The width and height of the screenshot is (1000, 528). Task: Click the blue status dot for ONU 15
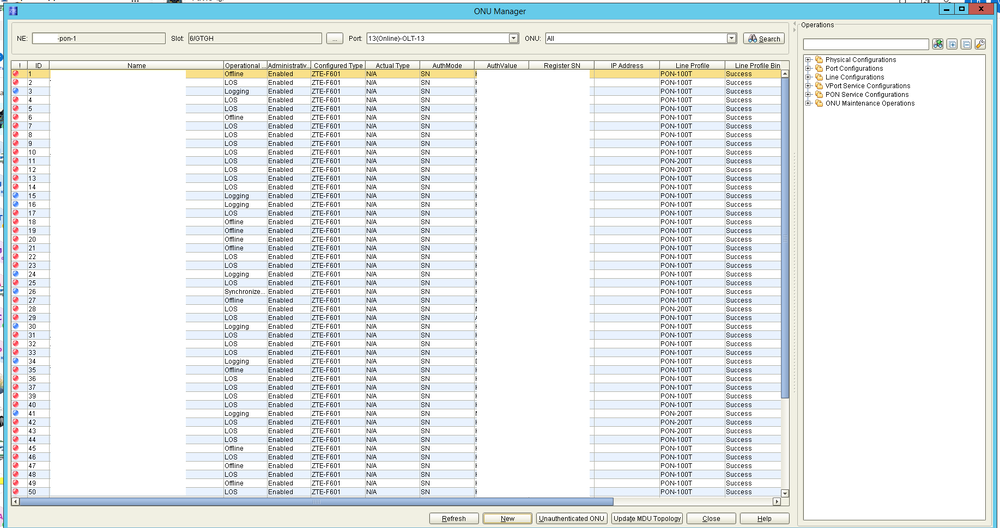pyautogui.click(x=16, y=196)
